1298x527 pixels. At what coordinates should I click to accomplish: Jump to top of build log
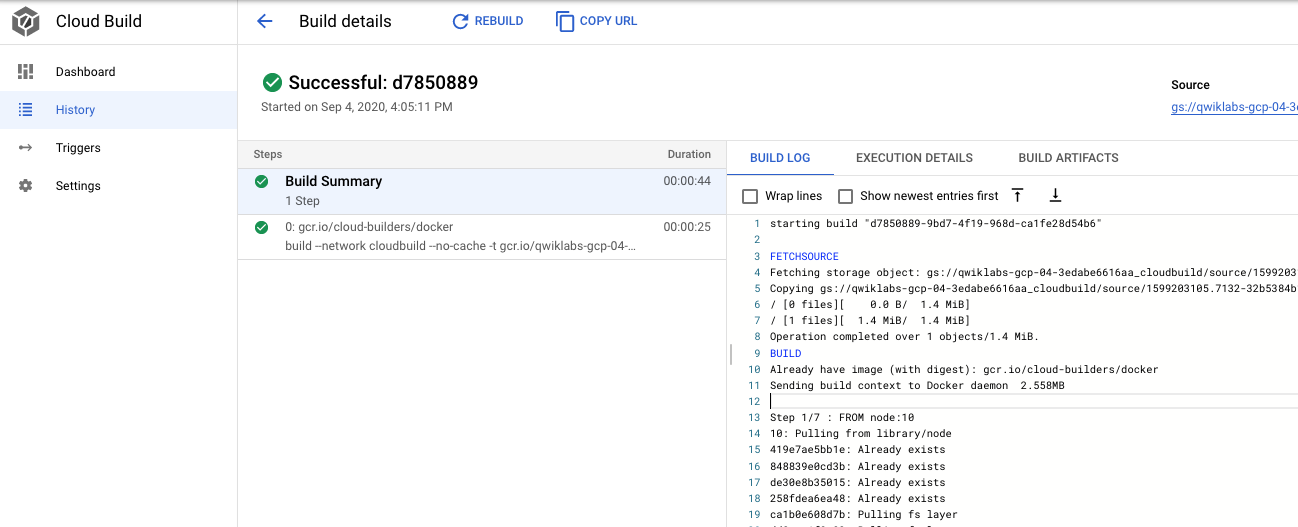click(x=1018, y=195)
